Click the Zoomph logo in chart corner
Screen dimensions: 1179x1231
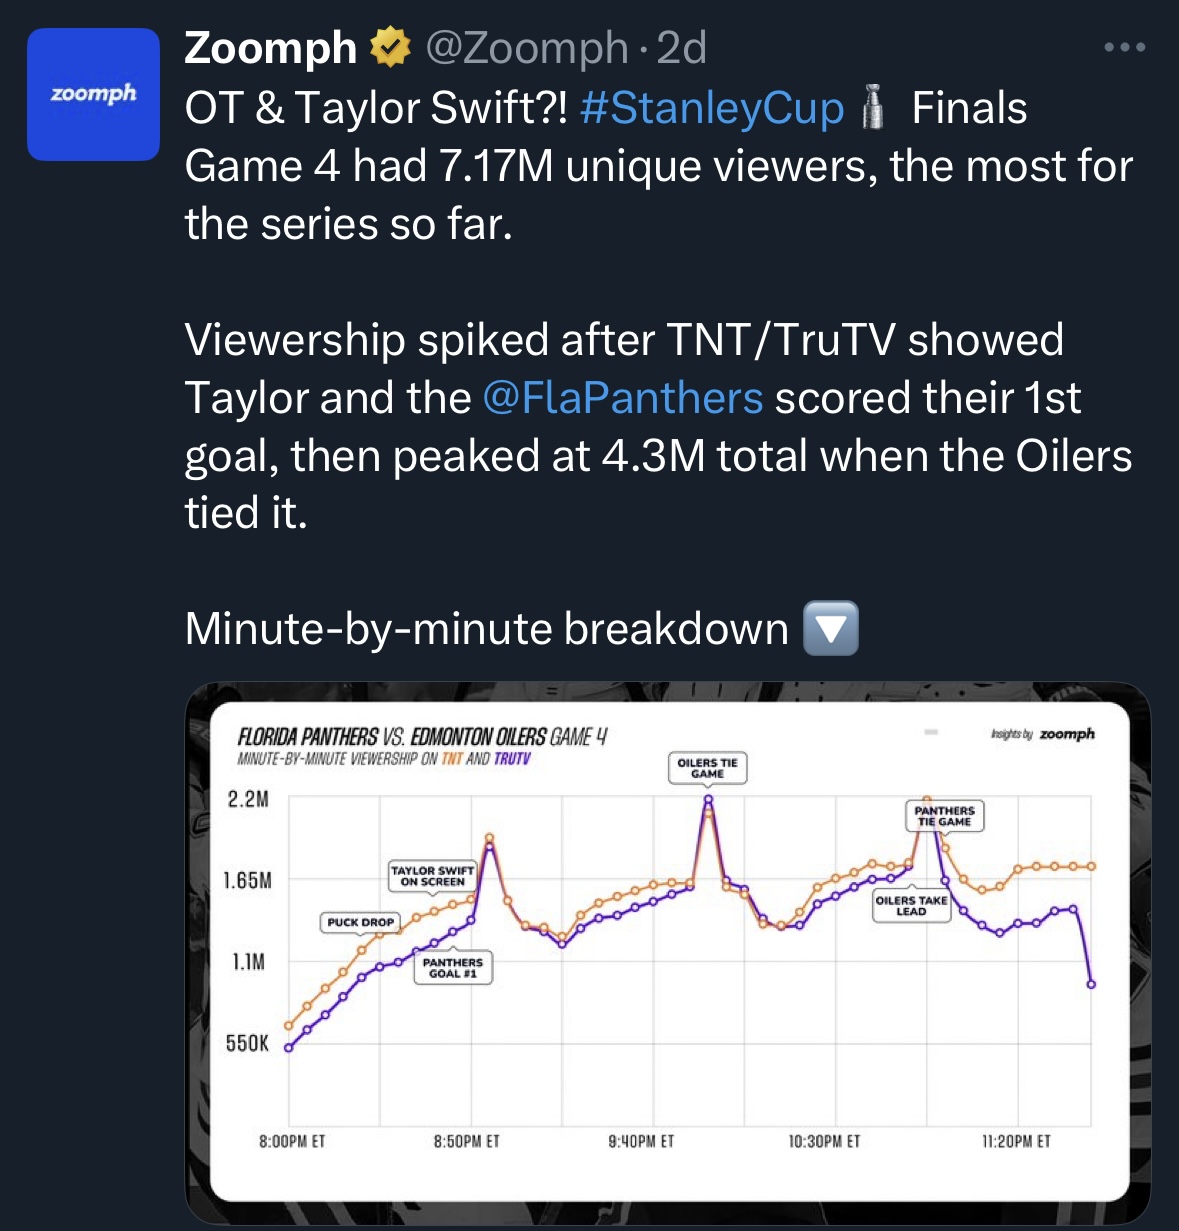pyautogui.click(x=1043, y=733)
